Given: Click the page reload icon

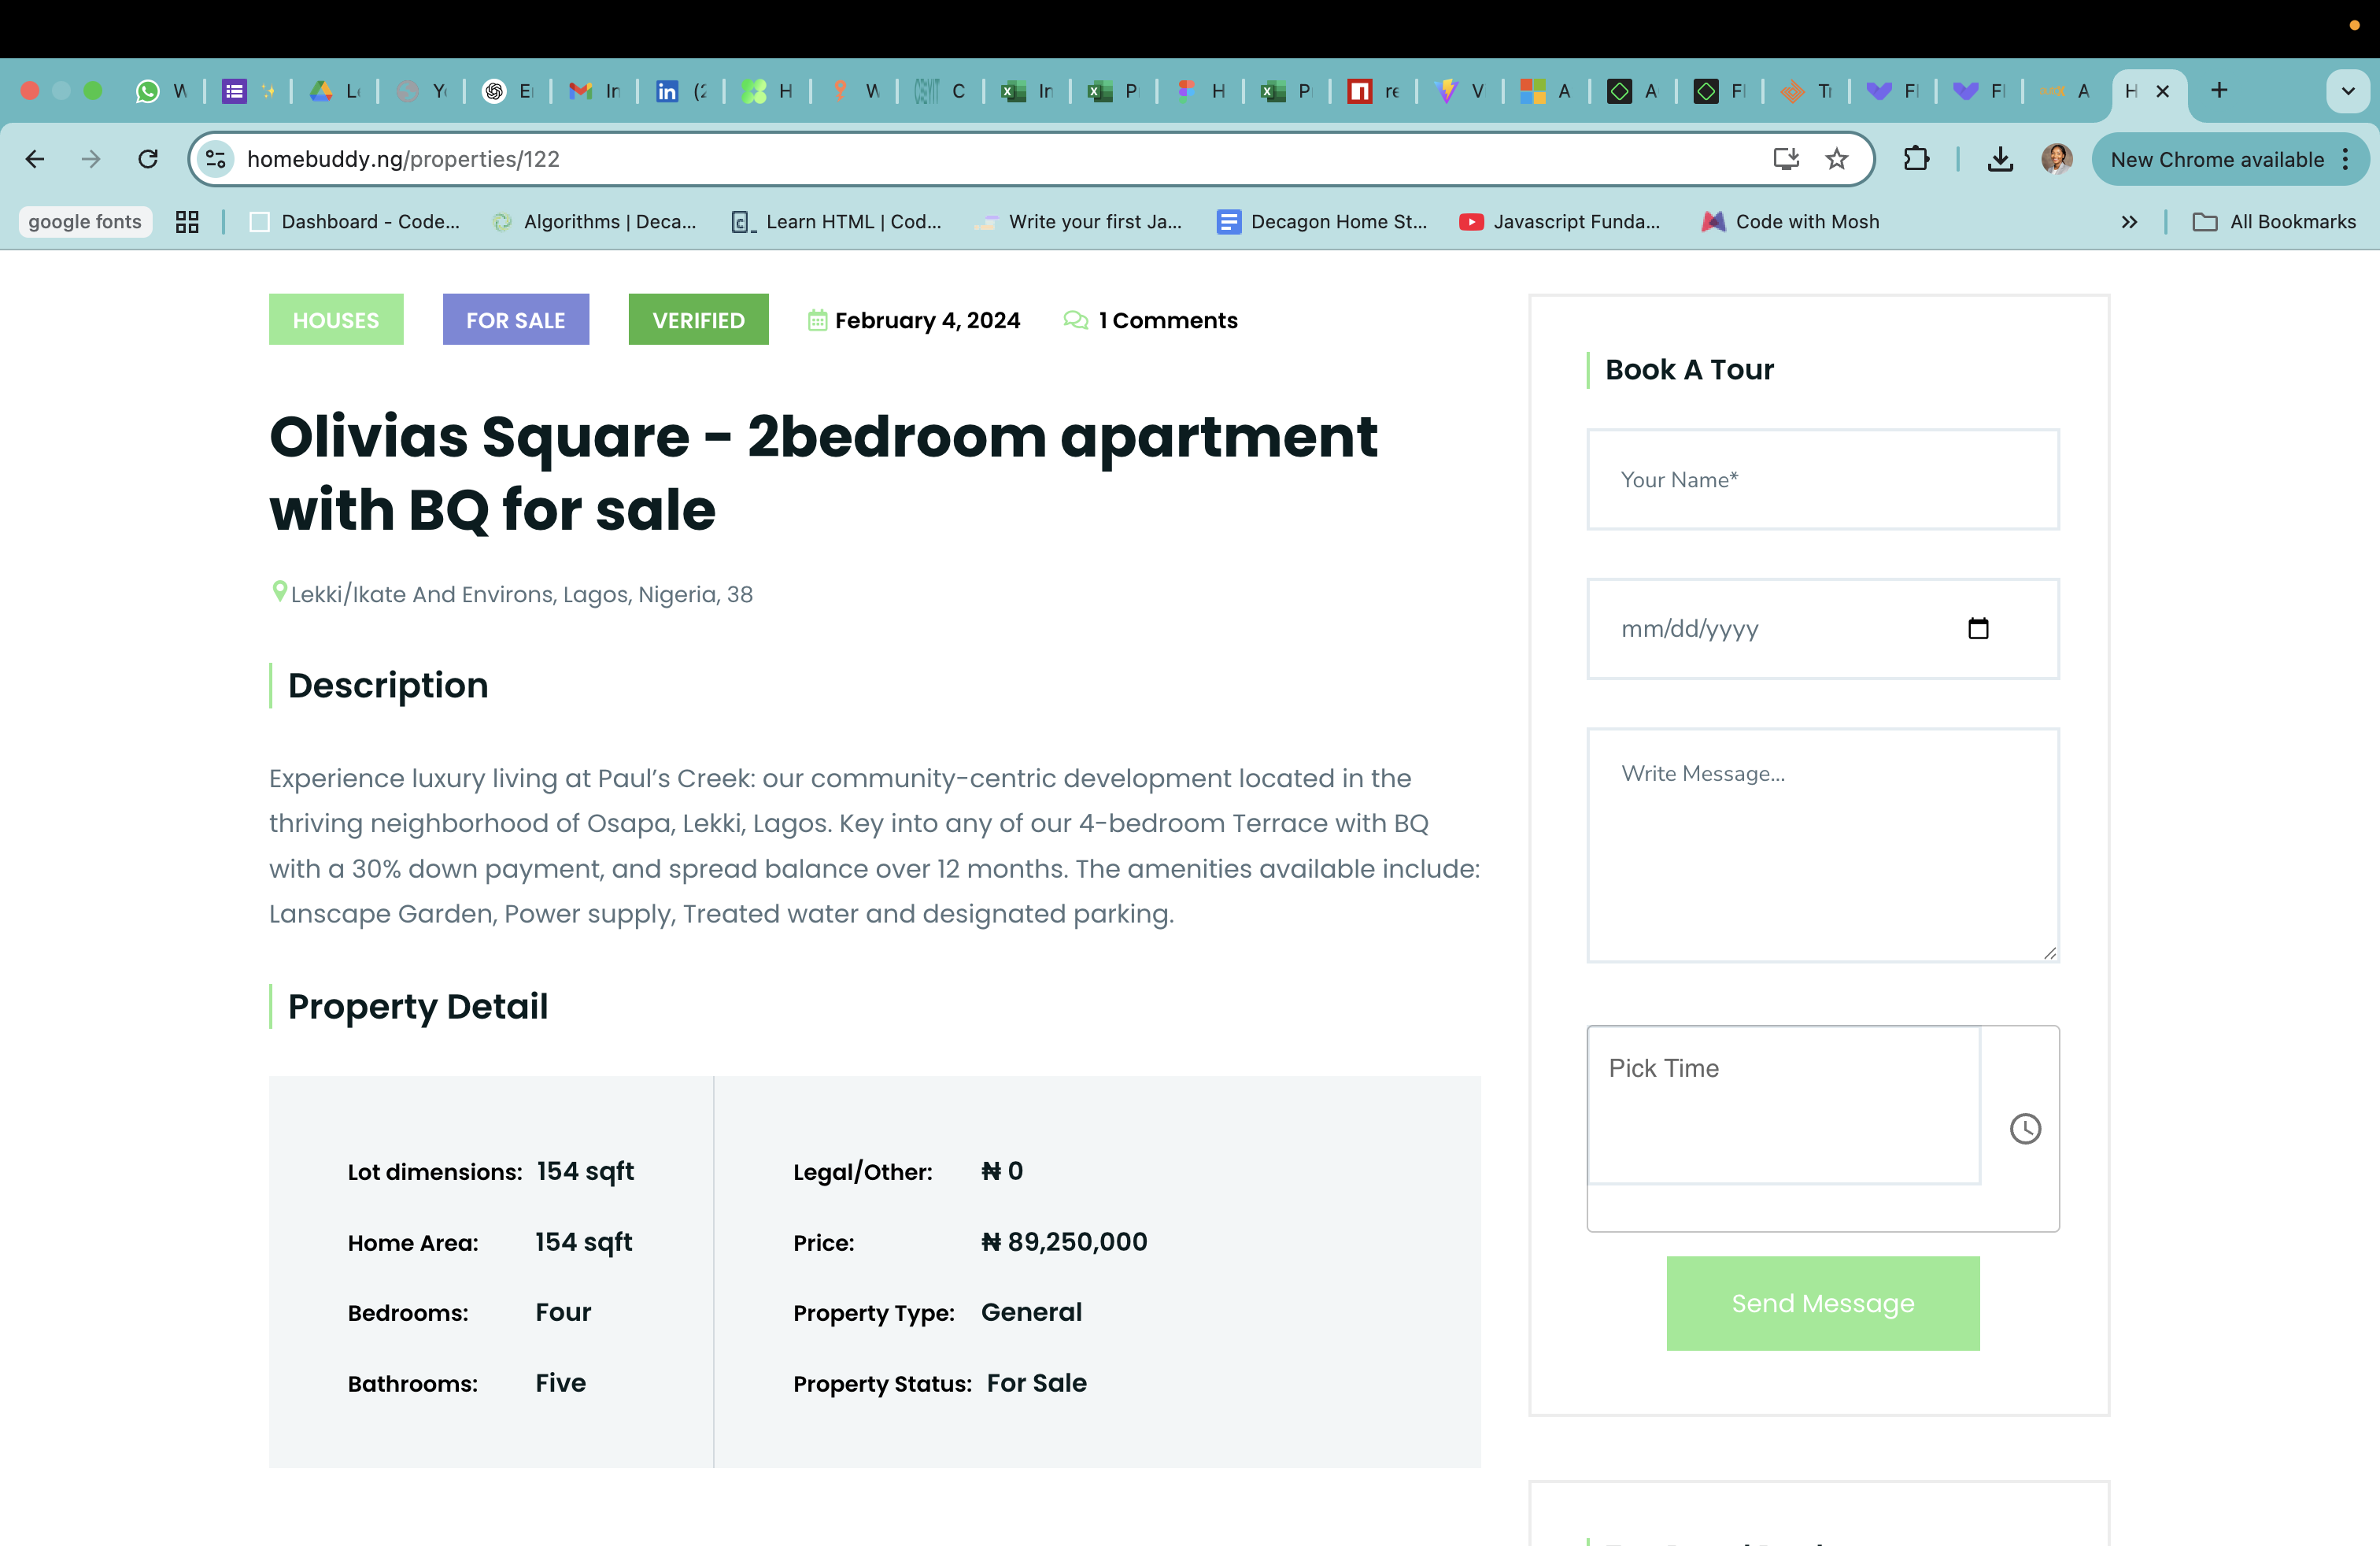Looking at the screenshot, I should 148,159.
